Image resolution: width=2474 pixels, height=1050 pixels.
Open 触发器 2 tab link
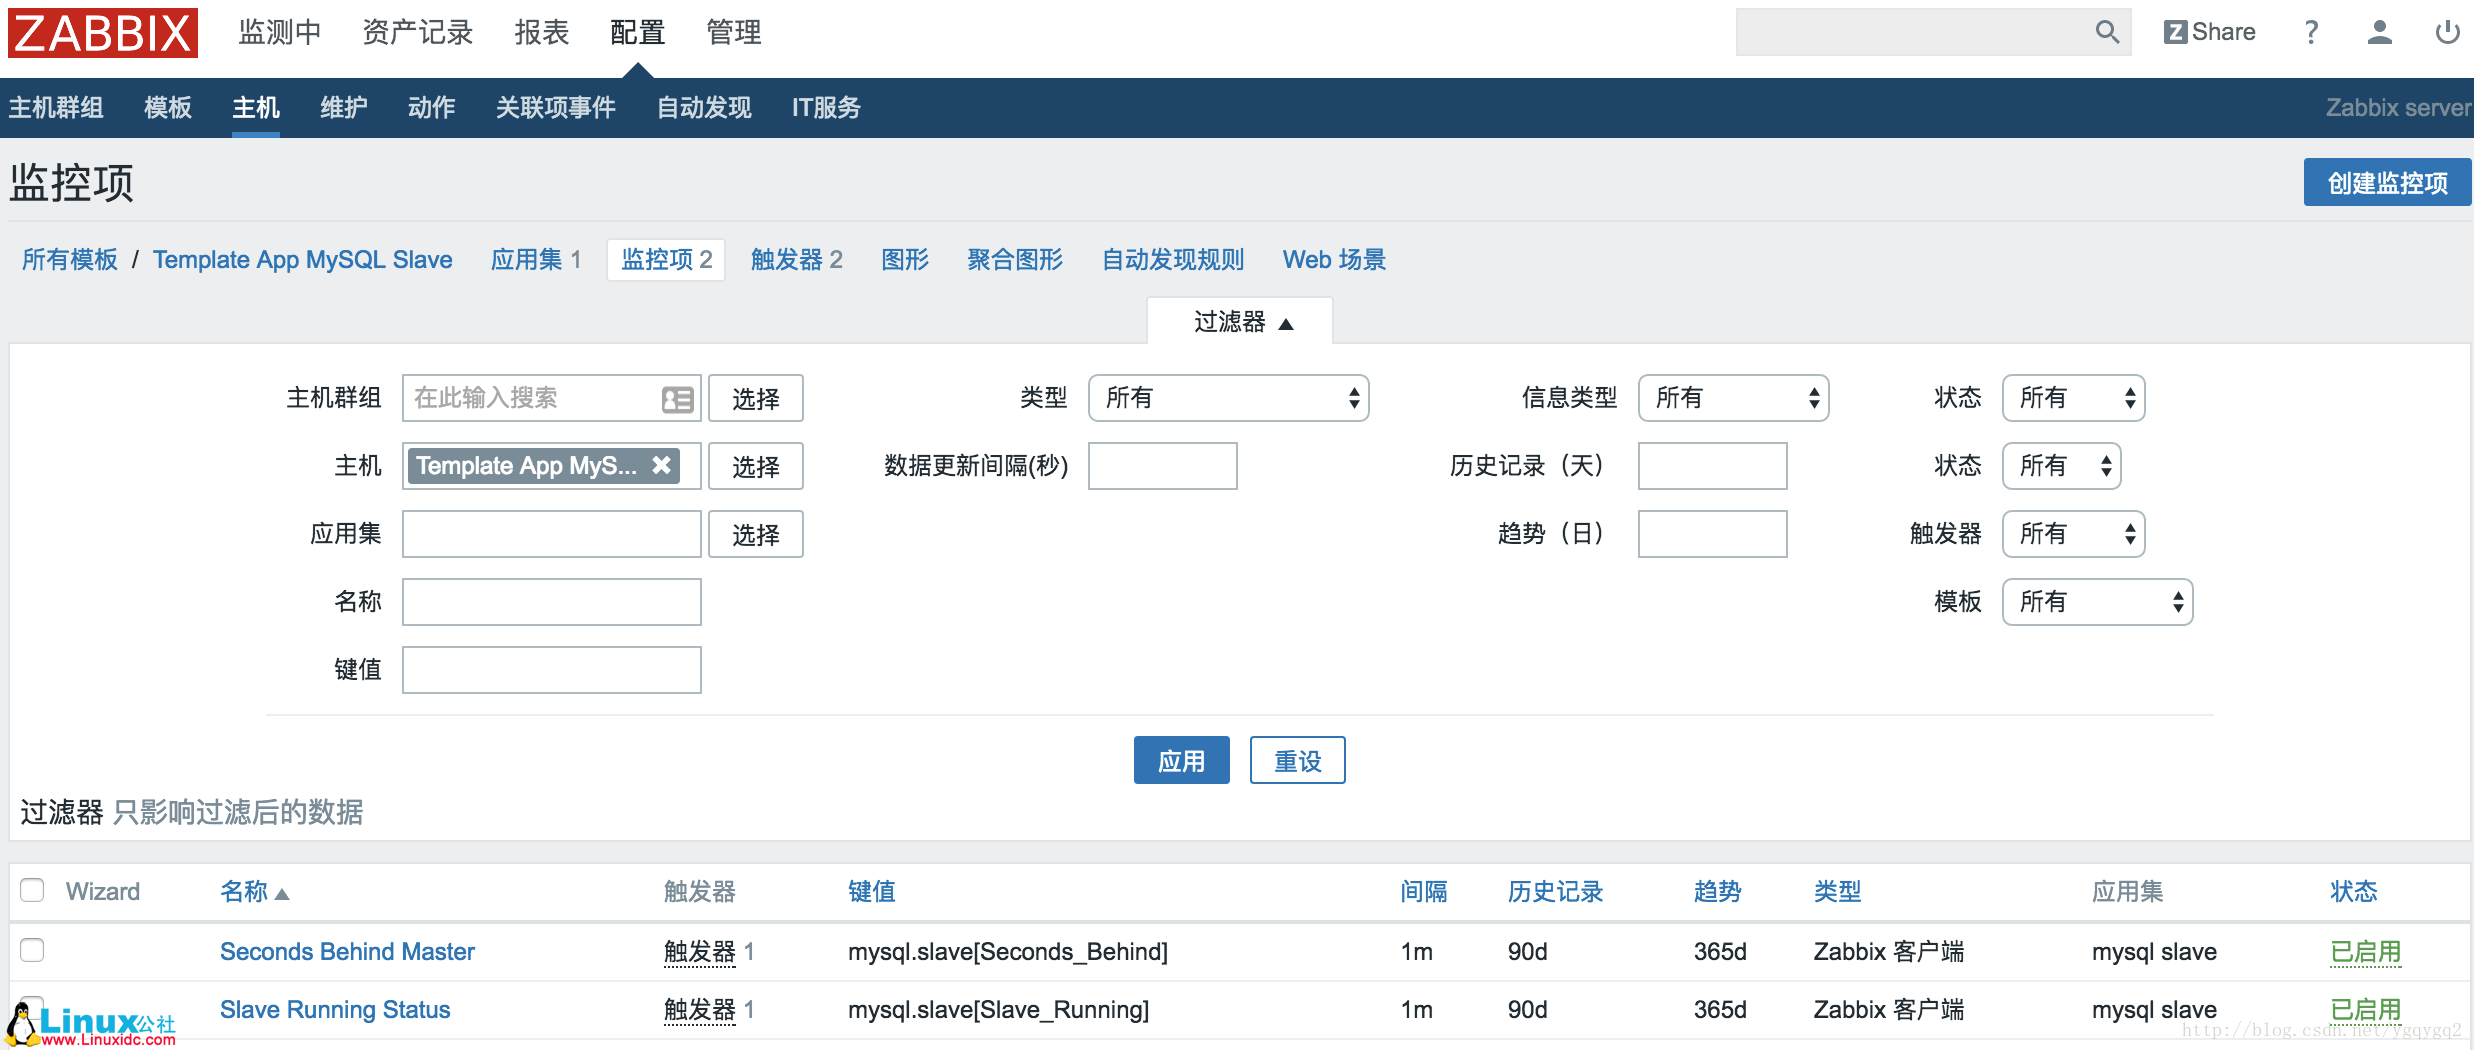tap(797, 260)
